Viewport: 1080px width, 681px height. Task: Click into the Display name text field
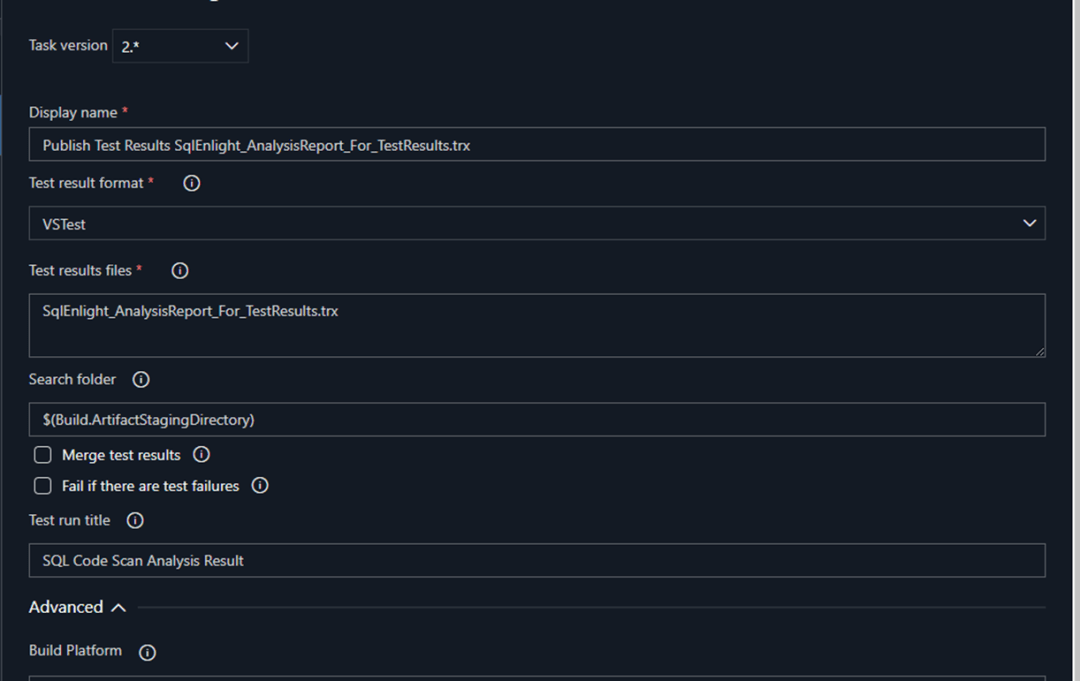(x=536, y=145)
